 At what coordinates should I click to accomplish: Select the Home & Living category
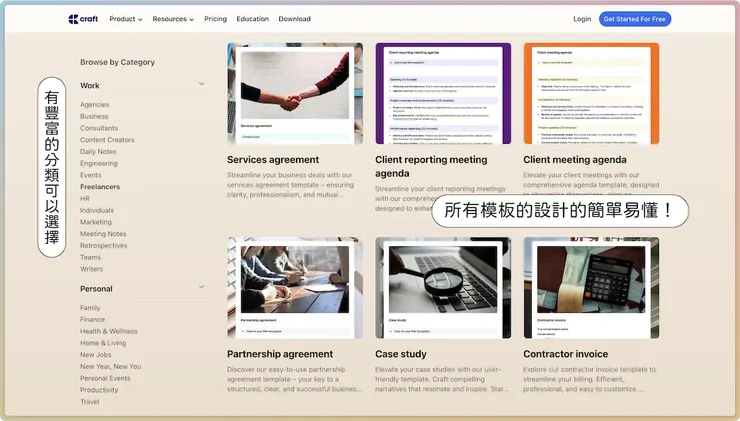coord(103,343)
